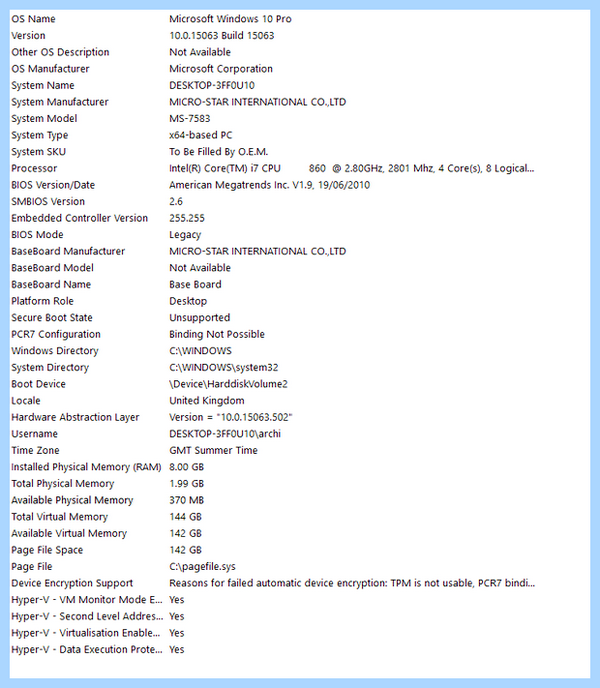Click the Version 10.0.15063 Build 15063 value
The height and width of the screenshot is (688, 600).
tap(222, 36)
